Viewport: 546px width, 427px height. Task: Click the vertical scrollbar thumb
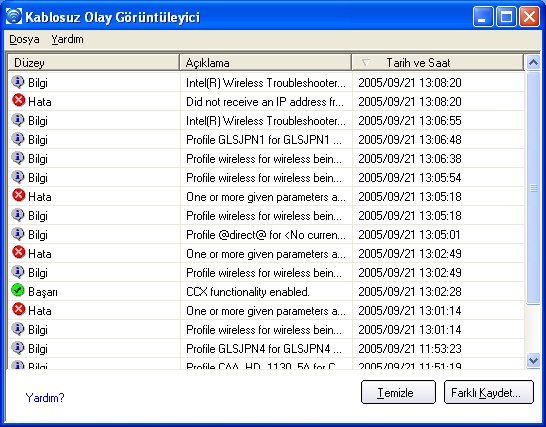pyautogui.click(x=533, y=188)
